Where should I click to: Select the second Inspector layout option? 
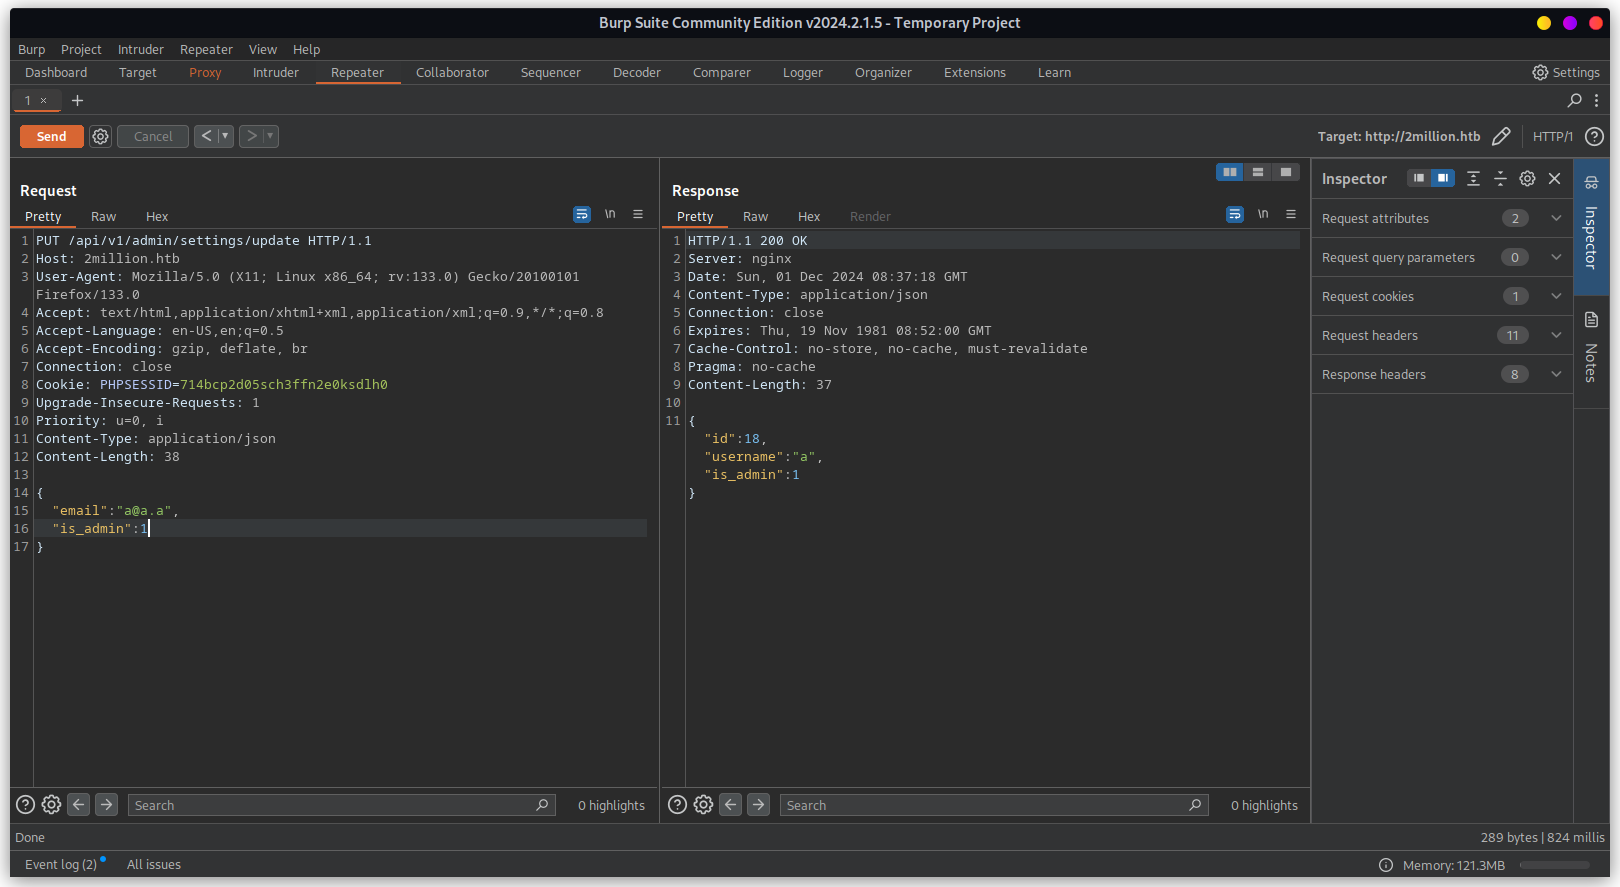(1443, 178)
